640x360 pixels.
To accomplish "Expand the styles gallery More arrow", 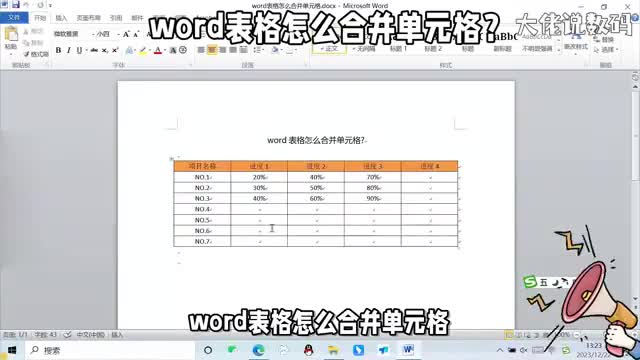I will click(558, 51).
